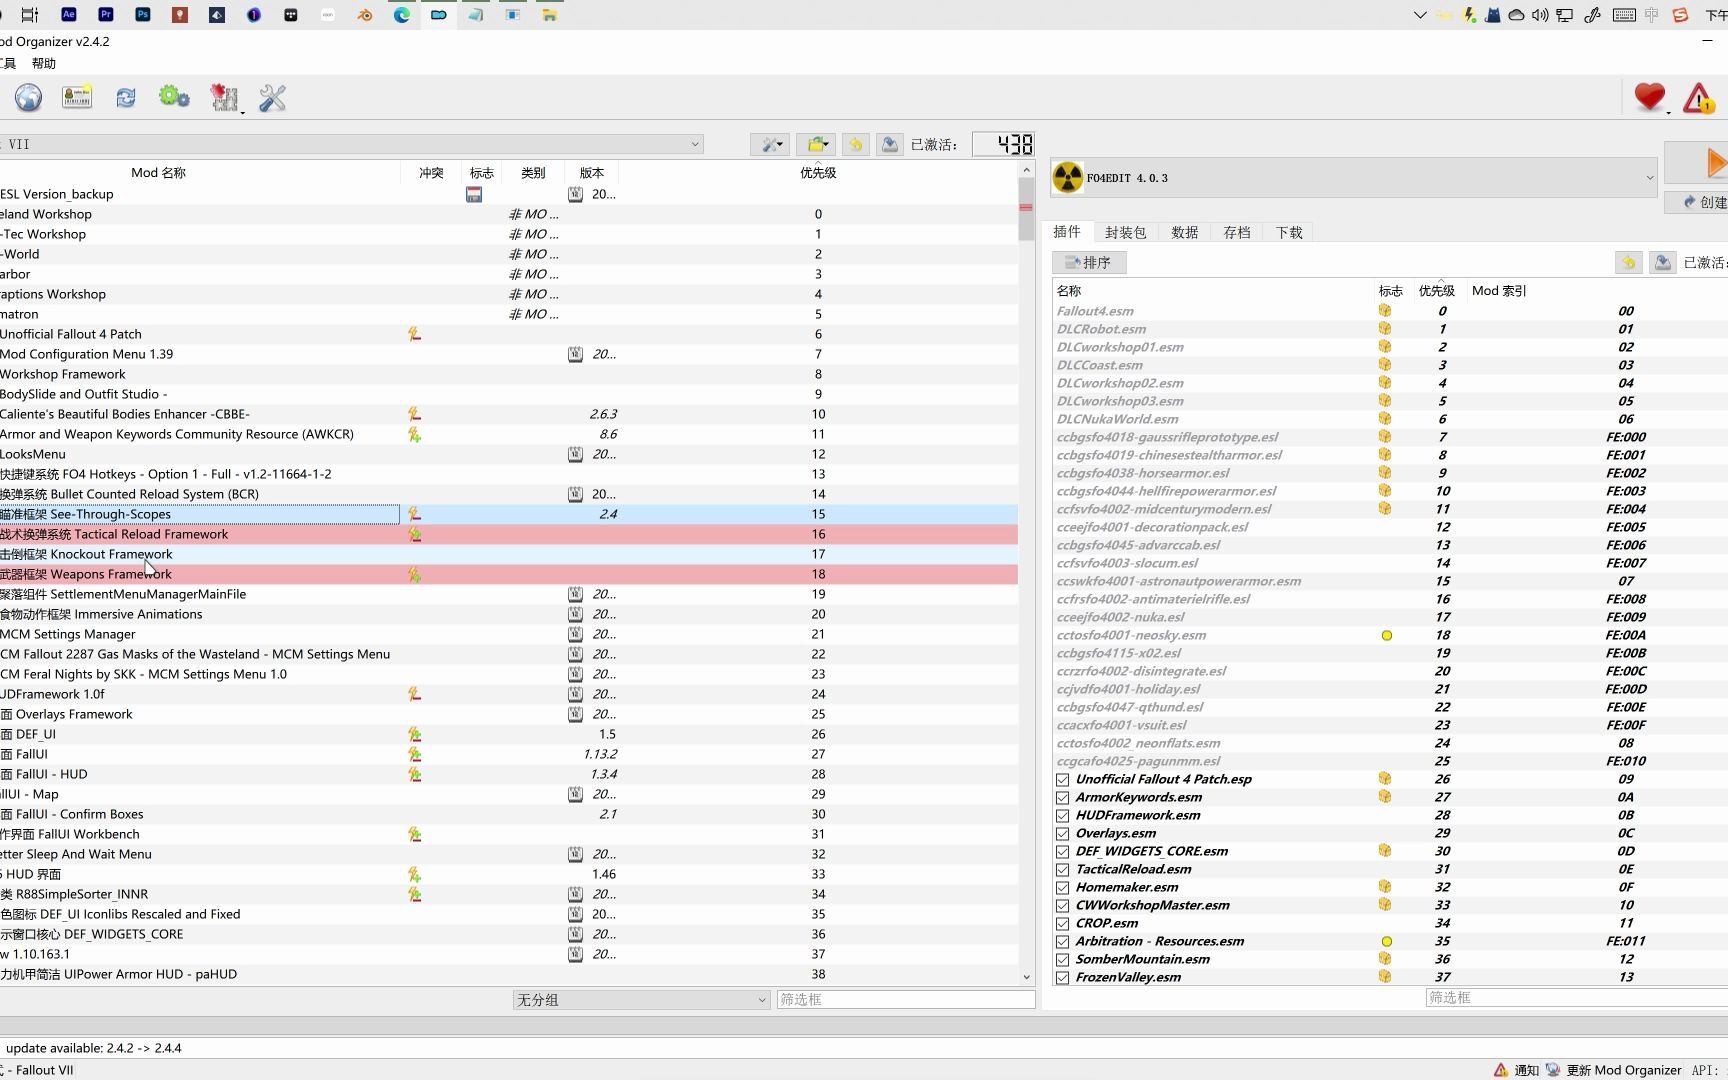Click the restore backup icon above mod list

(856, 145)
